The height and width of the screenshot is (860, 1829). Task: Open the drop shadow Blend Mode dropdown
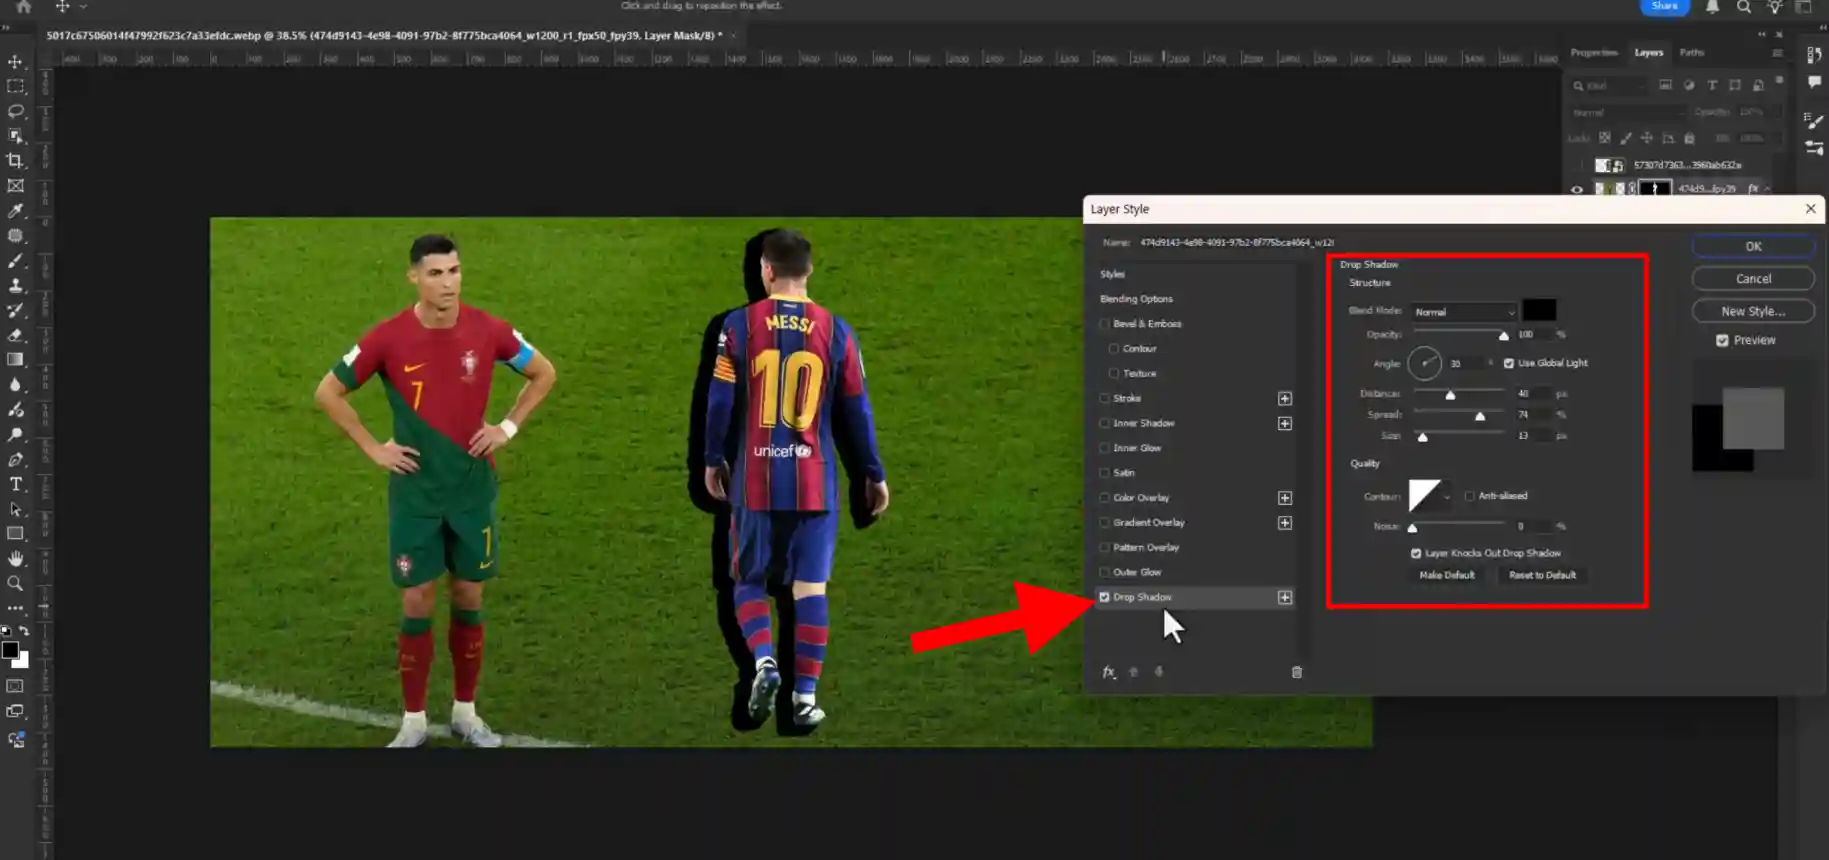point(1464,312)
